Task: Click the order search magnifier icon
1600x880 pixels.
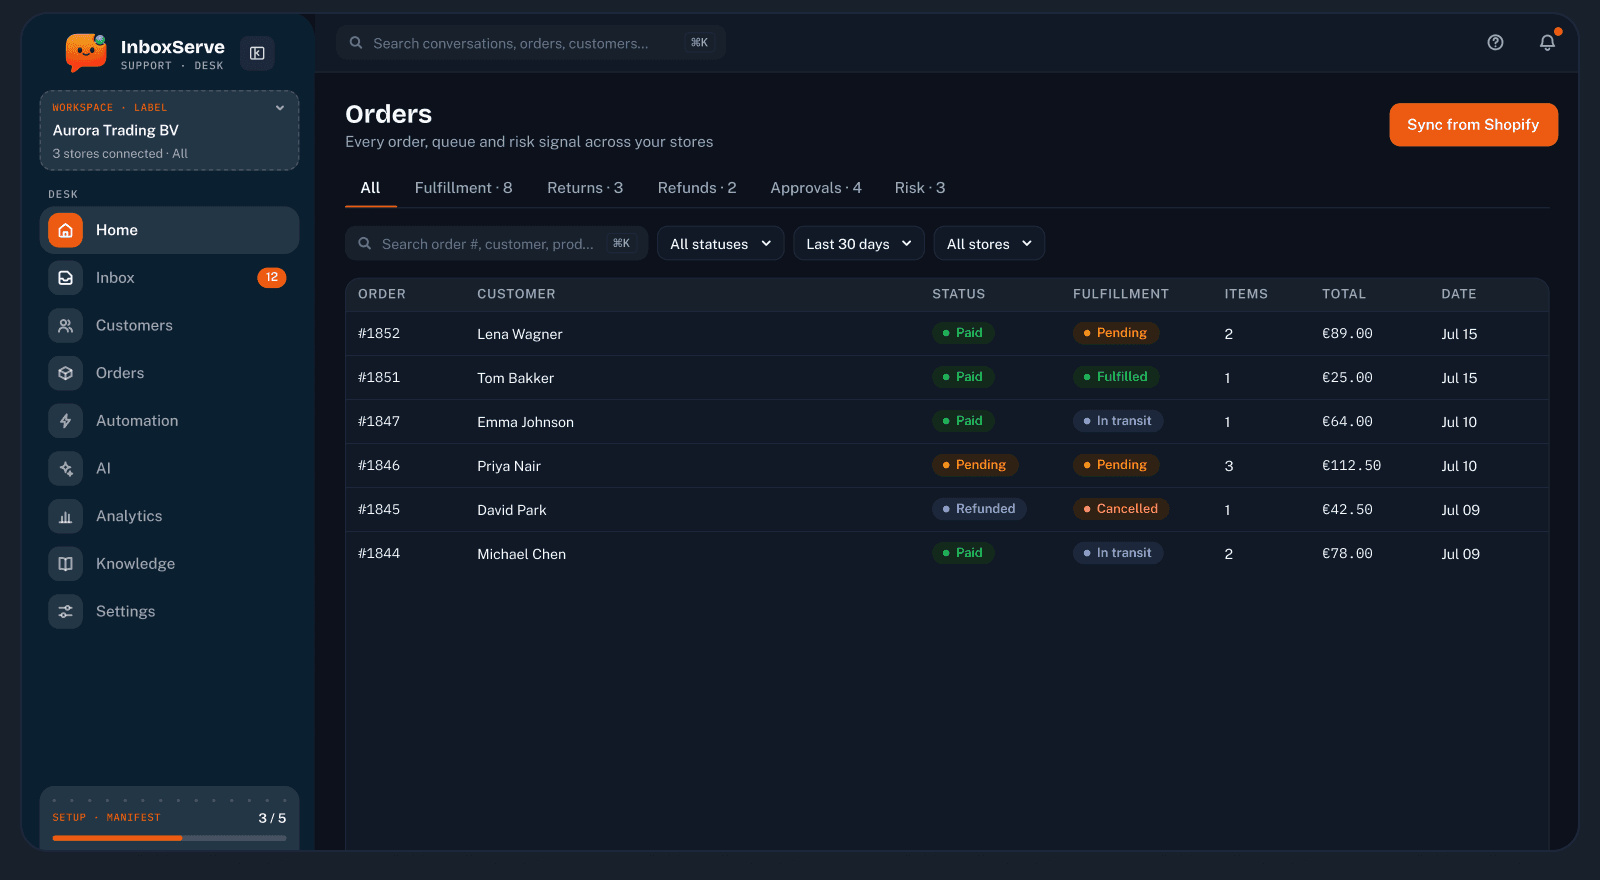Action: [x=365, y=243]
